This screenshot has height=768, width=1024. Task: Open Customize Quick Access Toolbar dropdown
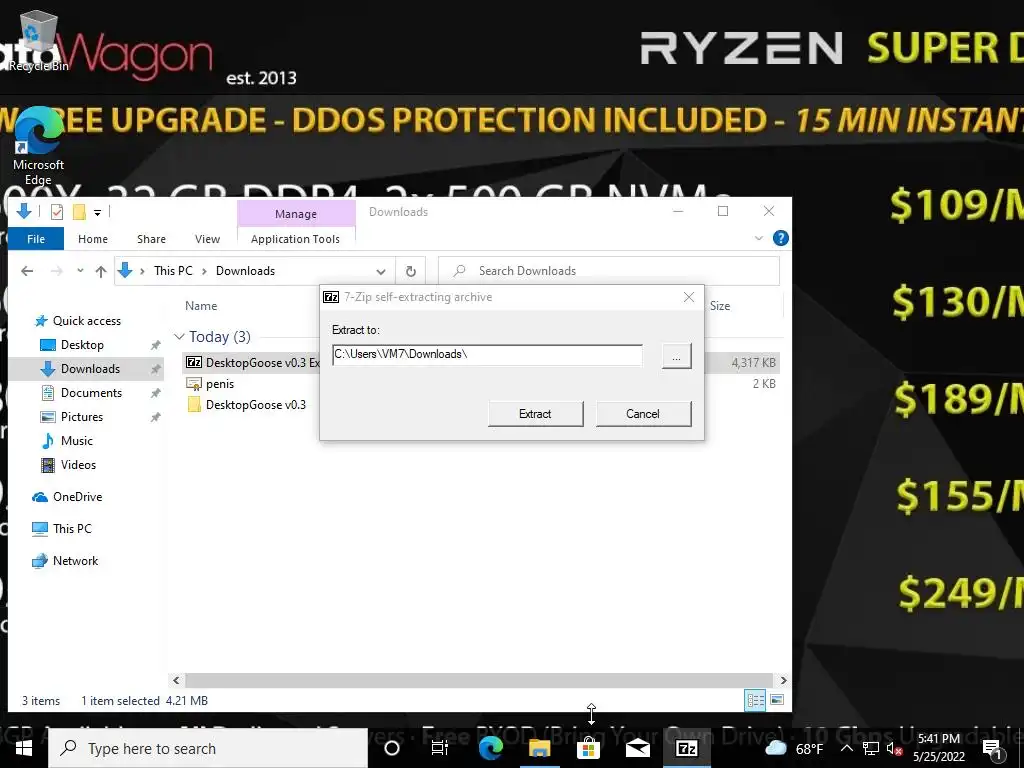(x=97, y=212)
